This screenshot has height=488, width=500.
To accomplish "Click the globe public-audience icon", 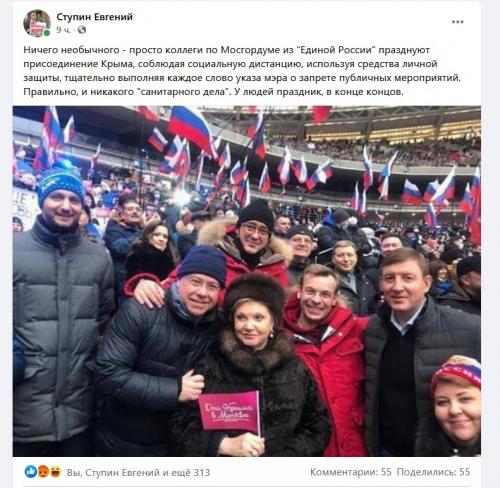I will pyautogui.click(x=82, y=30).
